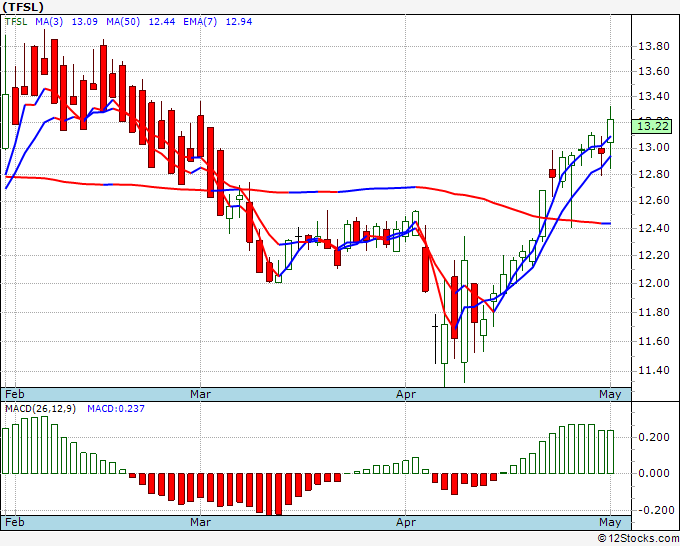
Task: Click the 11.60 price axis label
Action: pyautogui.click(x=654, y=341)
